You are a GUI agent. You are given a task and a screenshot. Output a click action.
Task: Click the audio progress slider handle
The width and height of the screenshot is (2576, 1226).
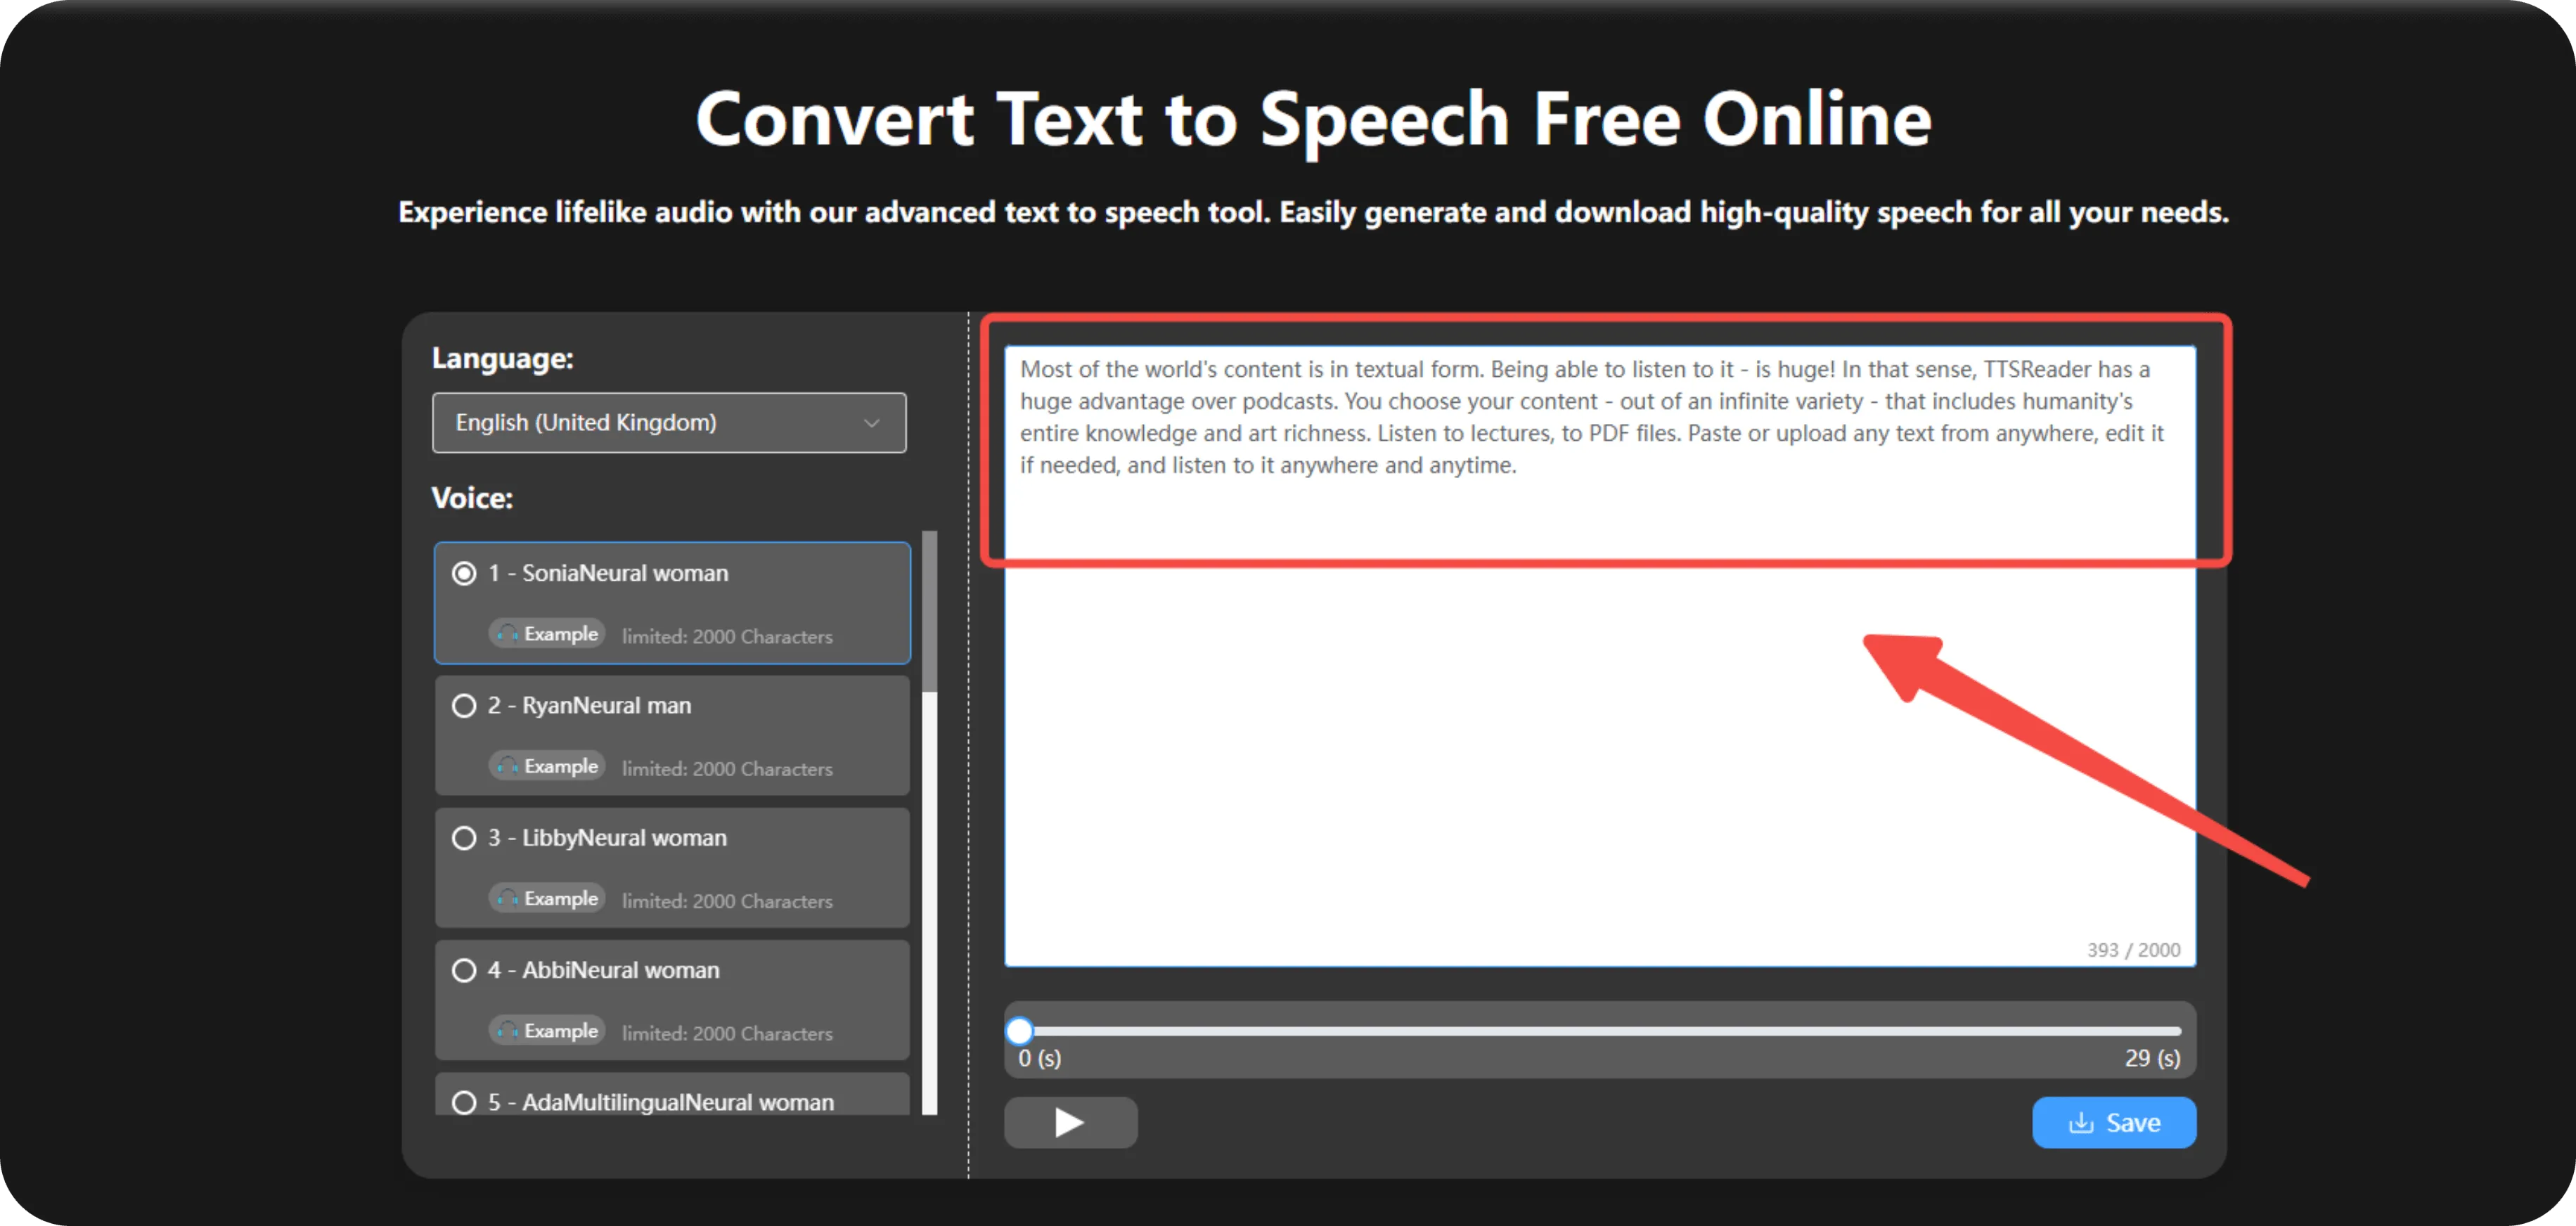[x=1020, y=1030]
